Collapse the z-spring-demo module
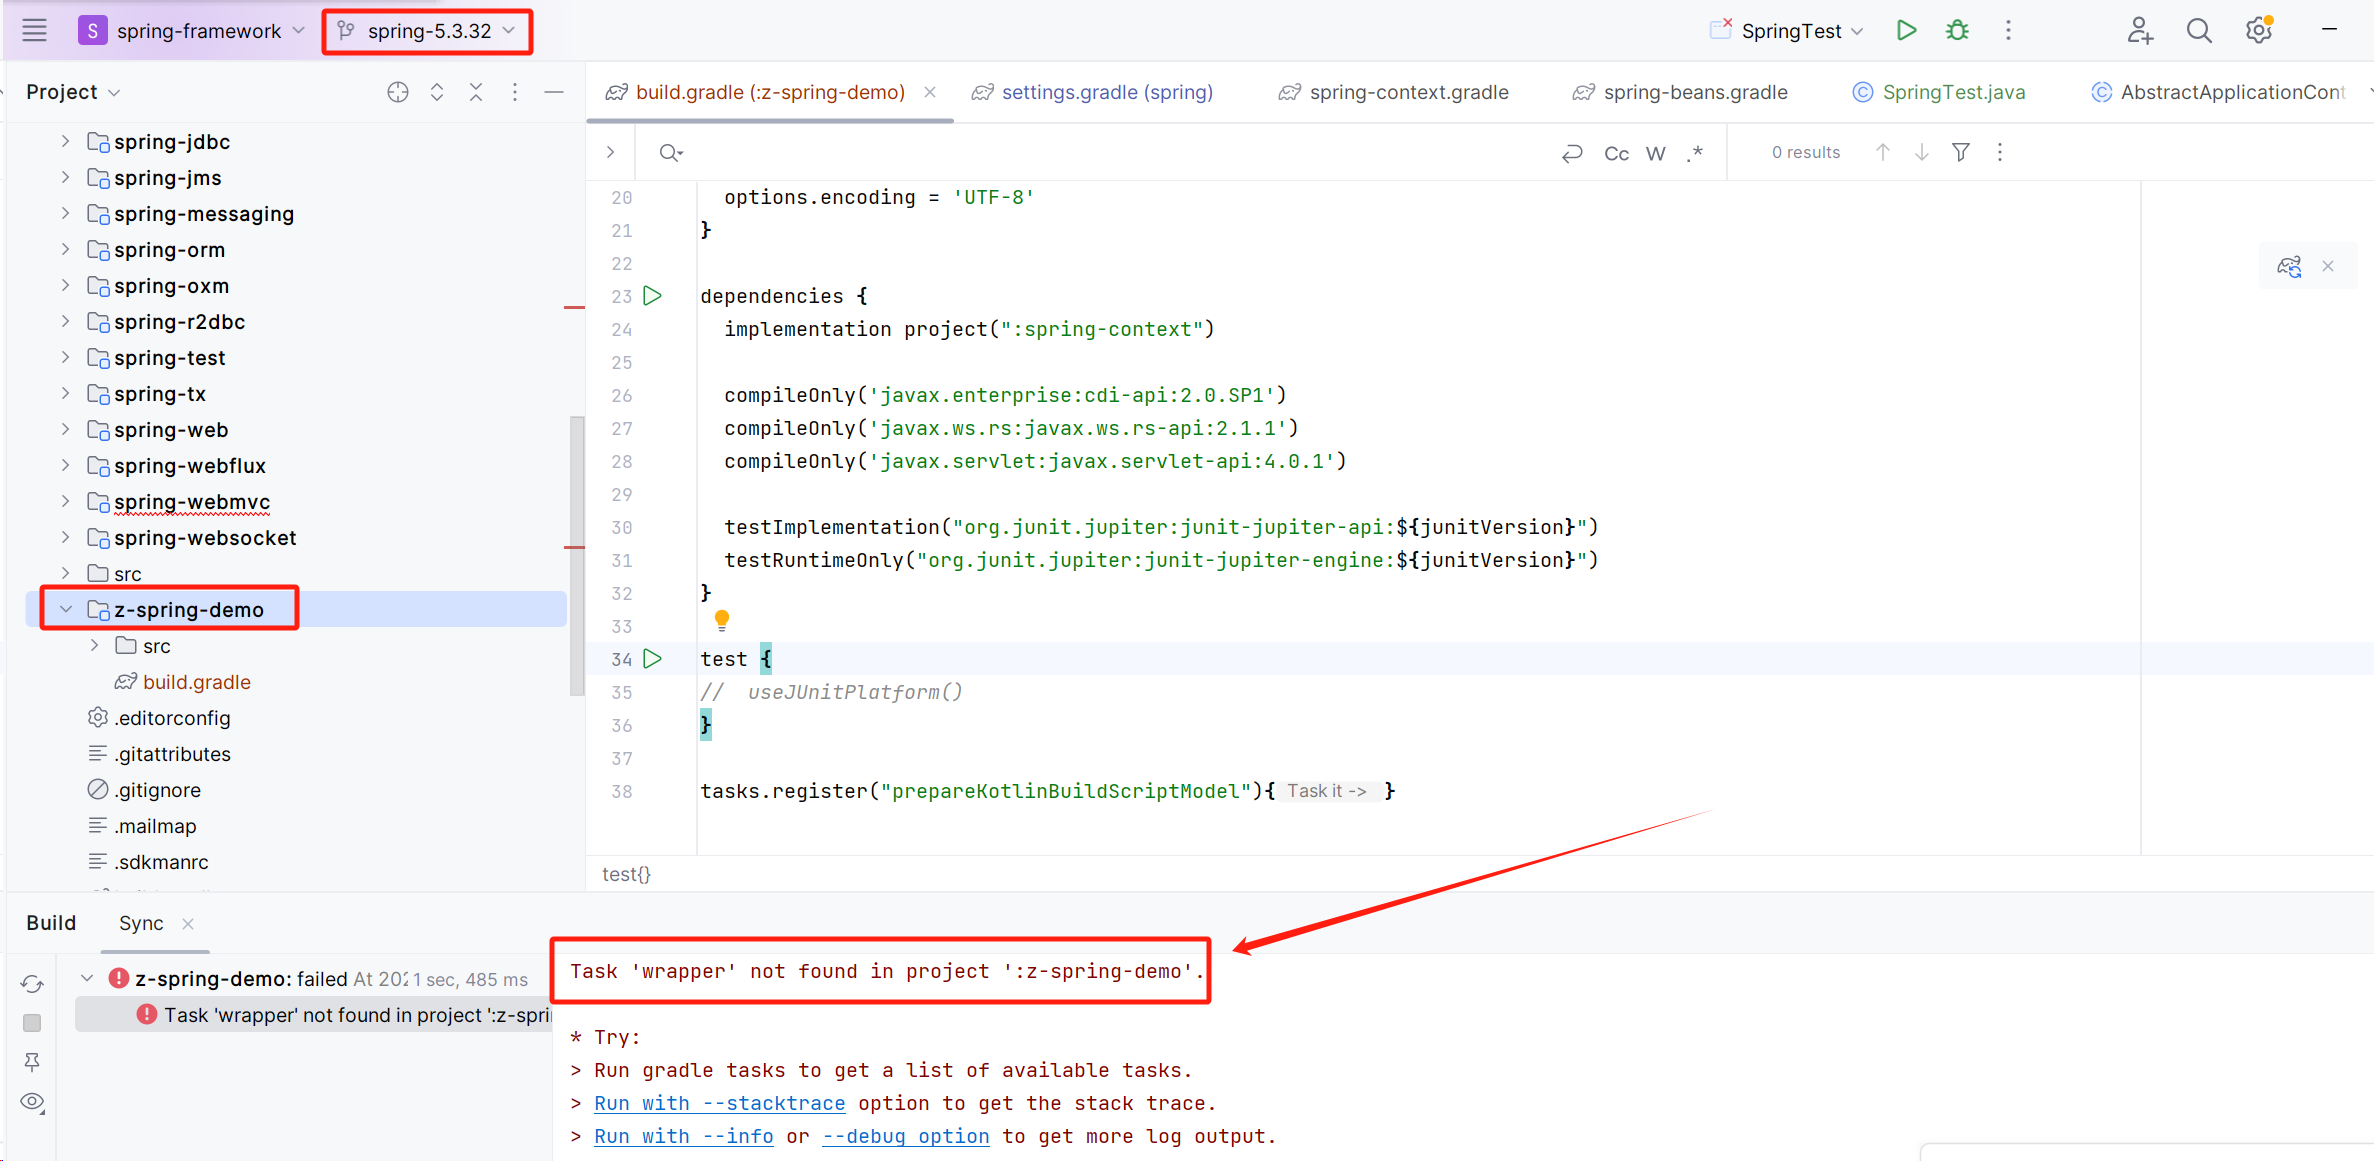 coord(65,610)
